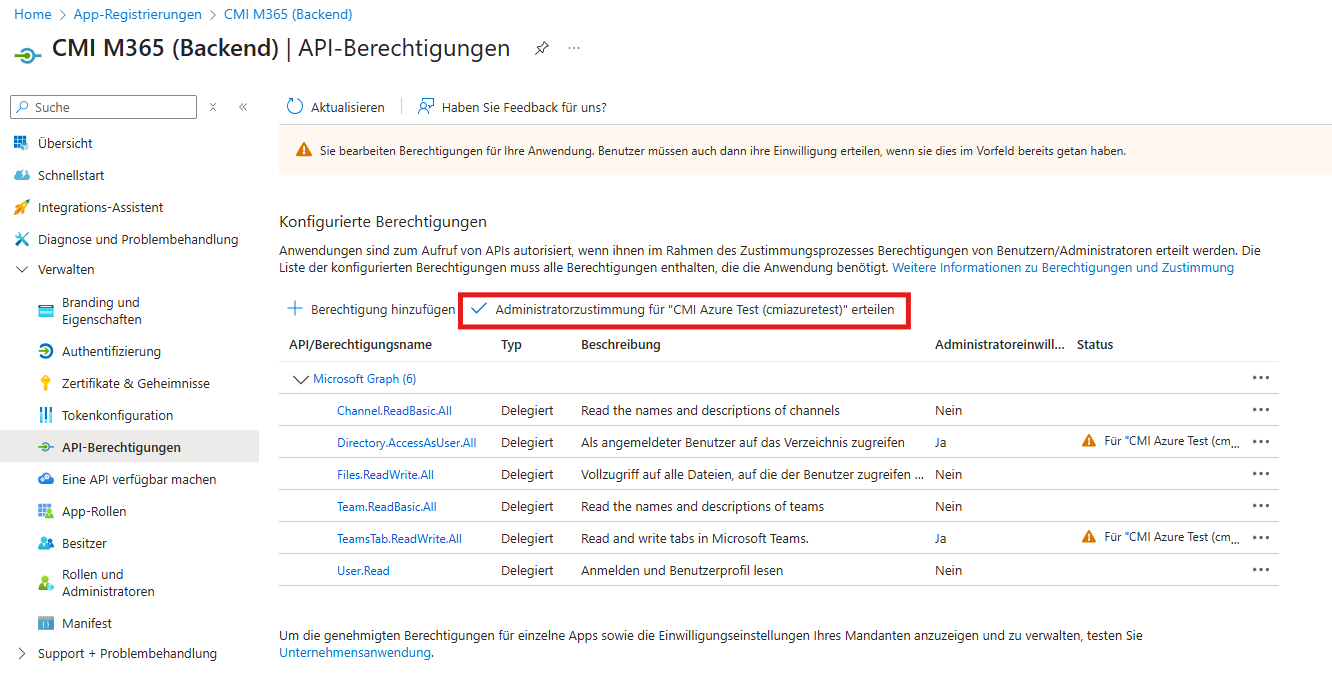Grant Administratorzustimmung for CMI Azure Test
Image resolution: width=1332 pixels, height=680 pixels.
pyautogui.click(x=668, y=310)
